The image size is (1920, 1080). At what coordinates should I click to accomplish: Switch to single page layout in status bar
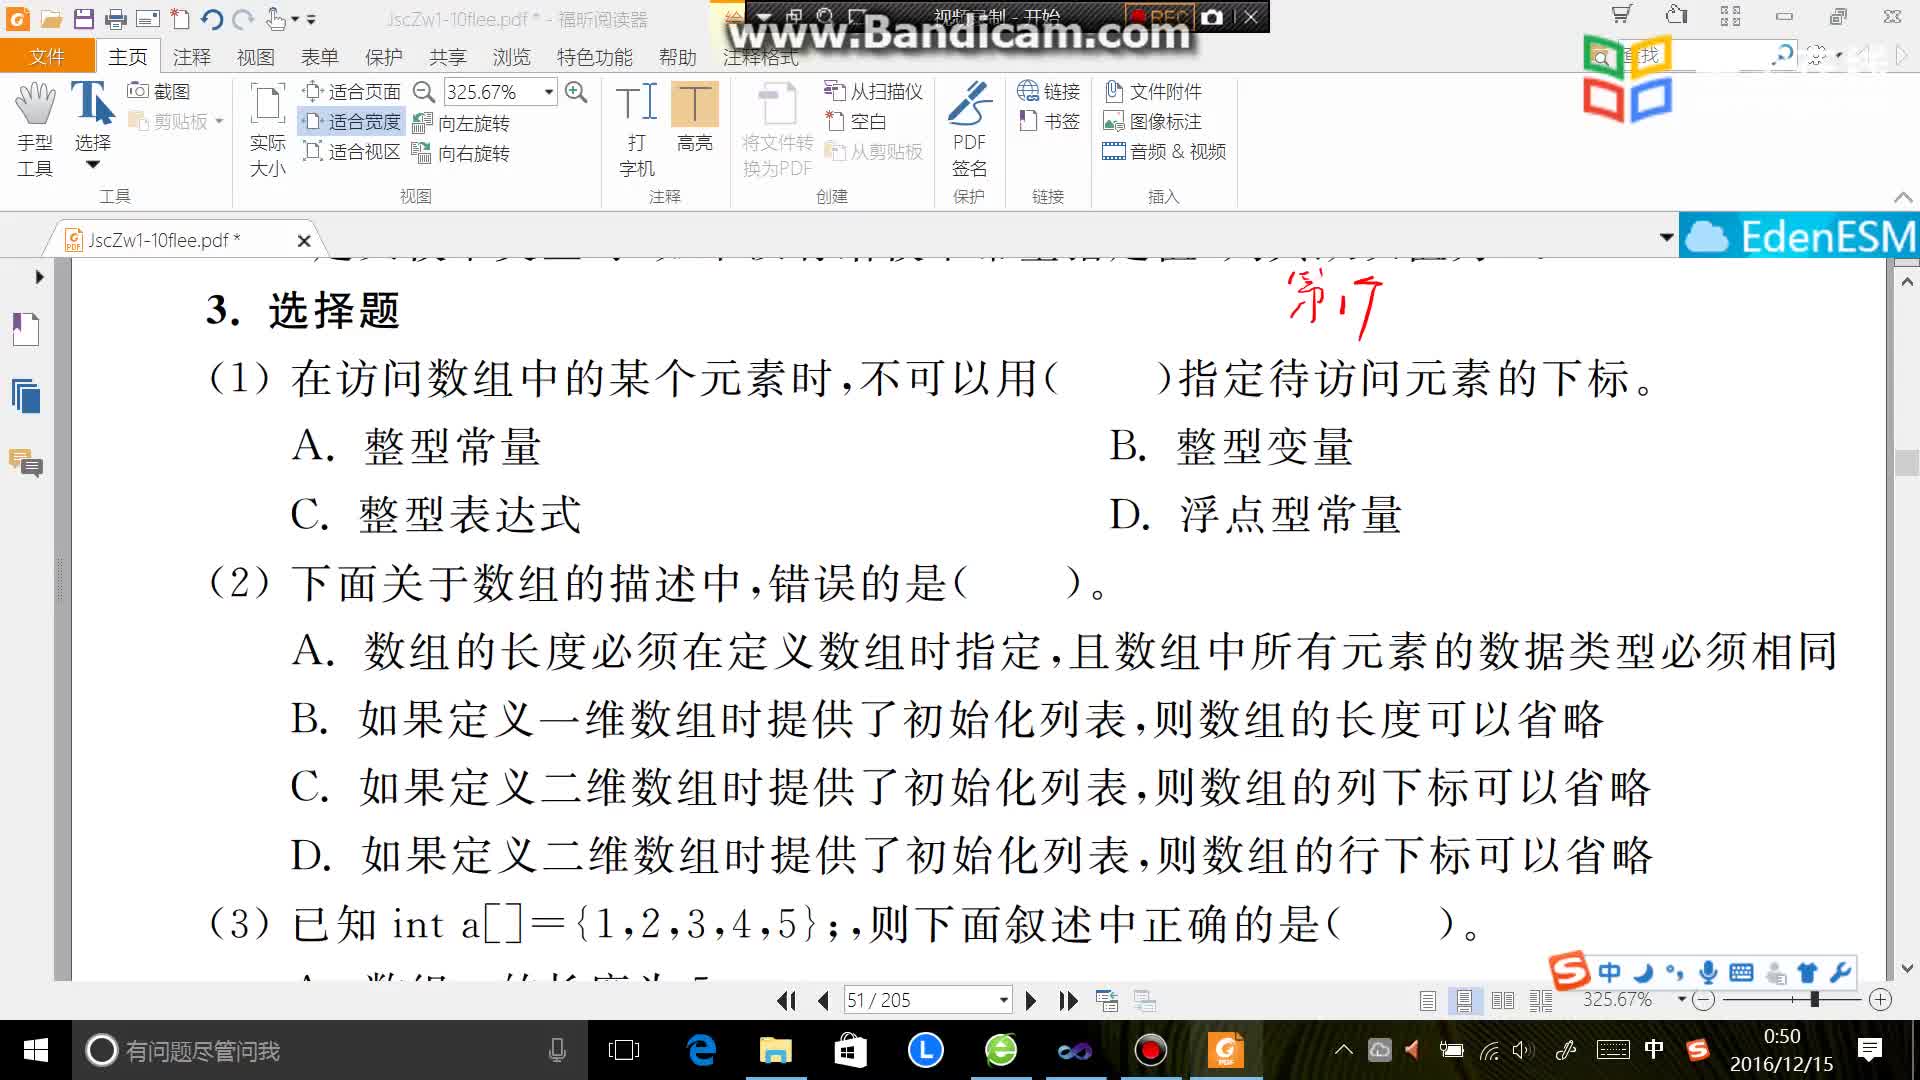pyautogui.click(x=1428, y=1000)
